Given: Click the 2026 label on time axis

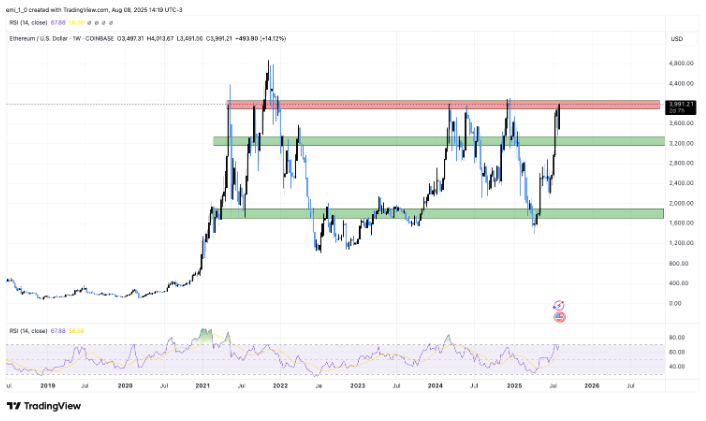Looking at the screenshot, I should point(591,384).
